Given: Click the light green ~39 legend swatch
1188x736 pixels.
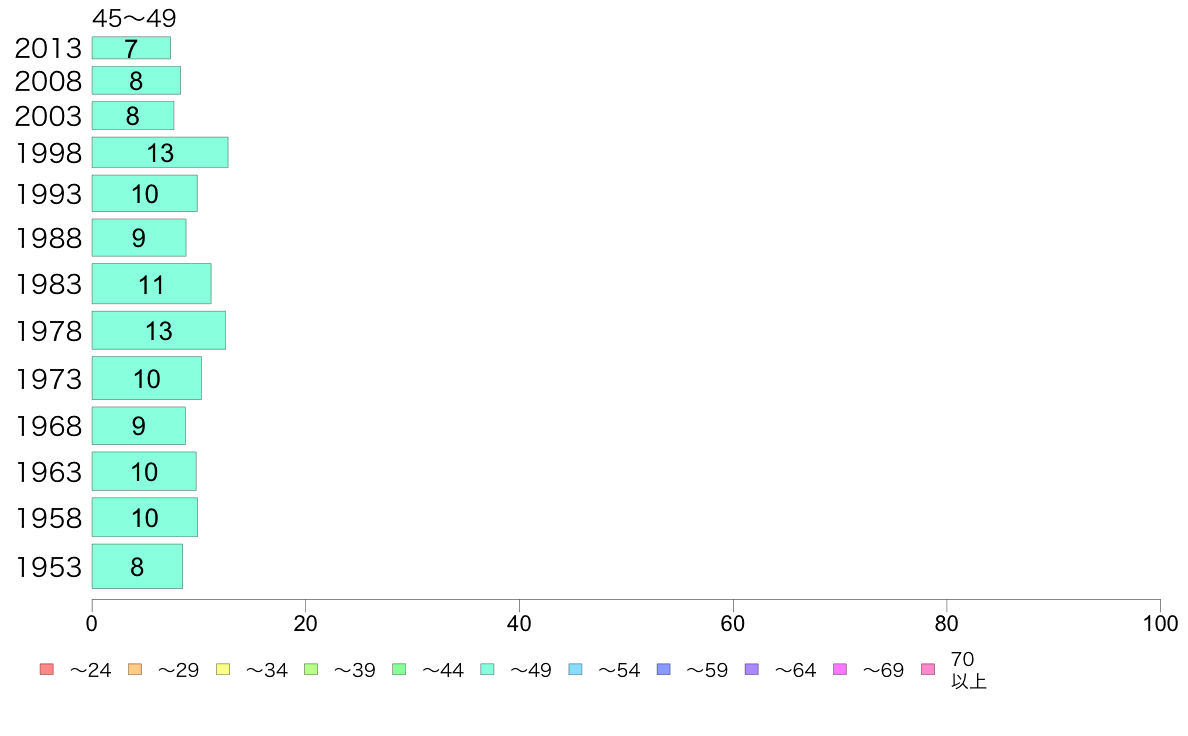Looking at the screenshot, I should (x=311, y=669).
